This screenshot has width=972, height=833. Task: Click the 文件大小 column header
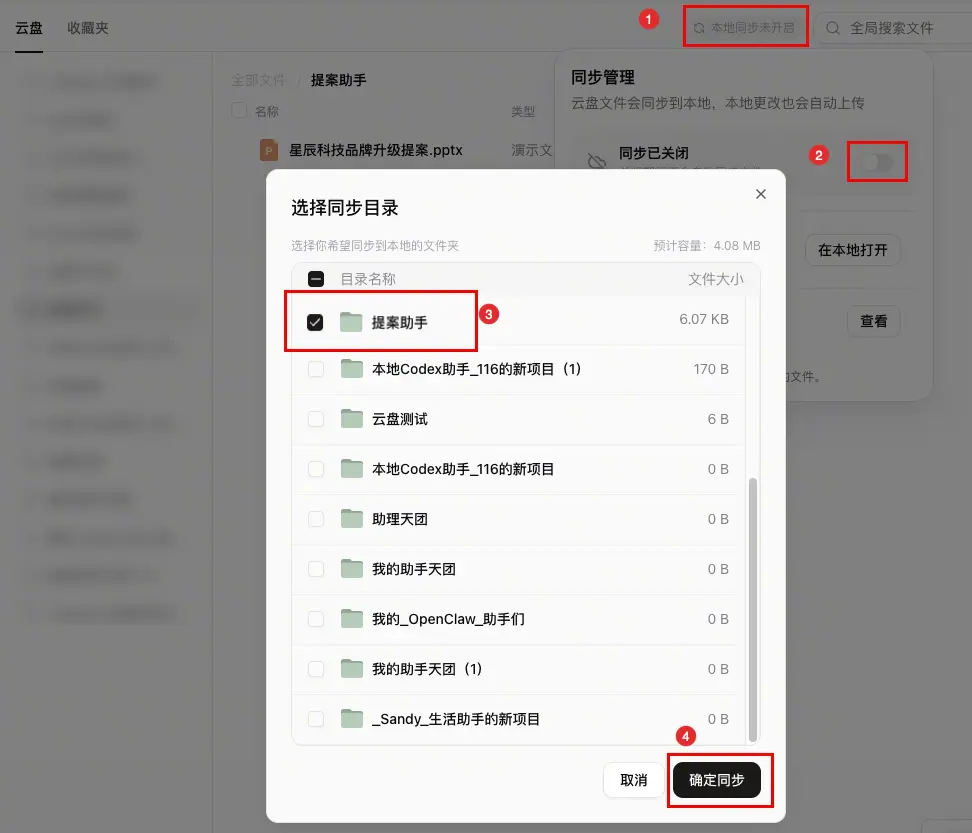tap(715, 279)
